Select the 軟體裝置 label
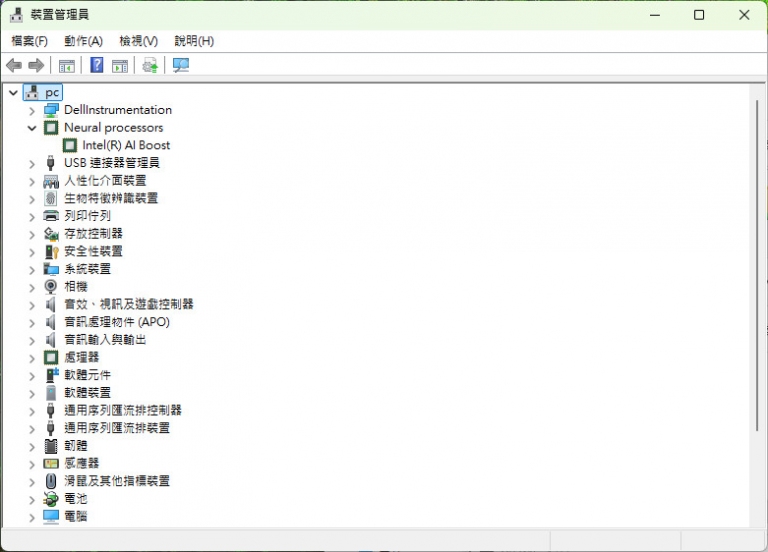This screenshot has width=768, height=552. coord(88,393)
